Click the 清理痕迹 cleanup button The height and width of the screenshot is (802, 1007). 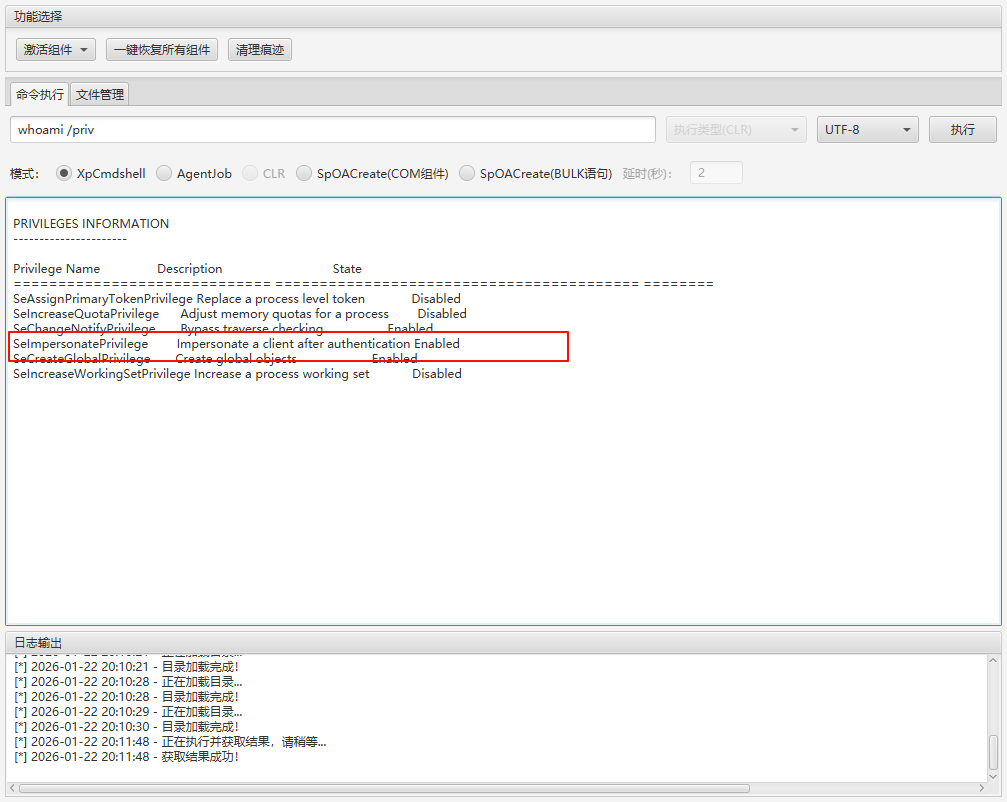259,49
